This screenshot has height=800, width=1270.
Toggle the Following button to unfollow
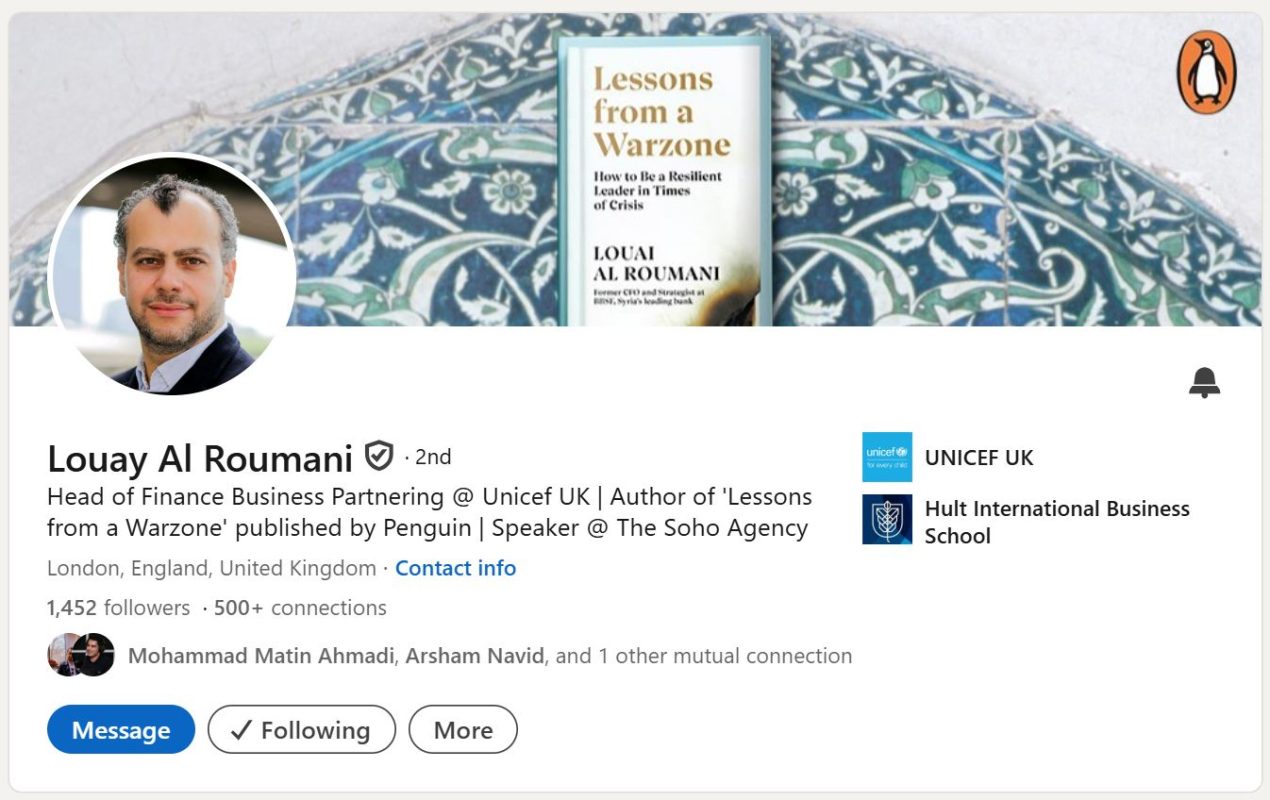point(301,730)
